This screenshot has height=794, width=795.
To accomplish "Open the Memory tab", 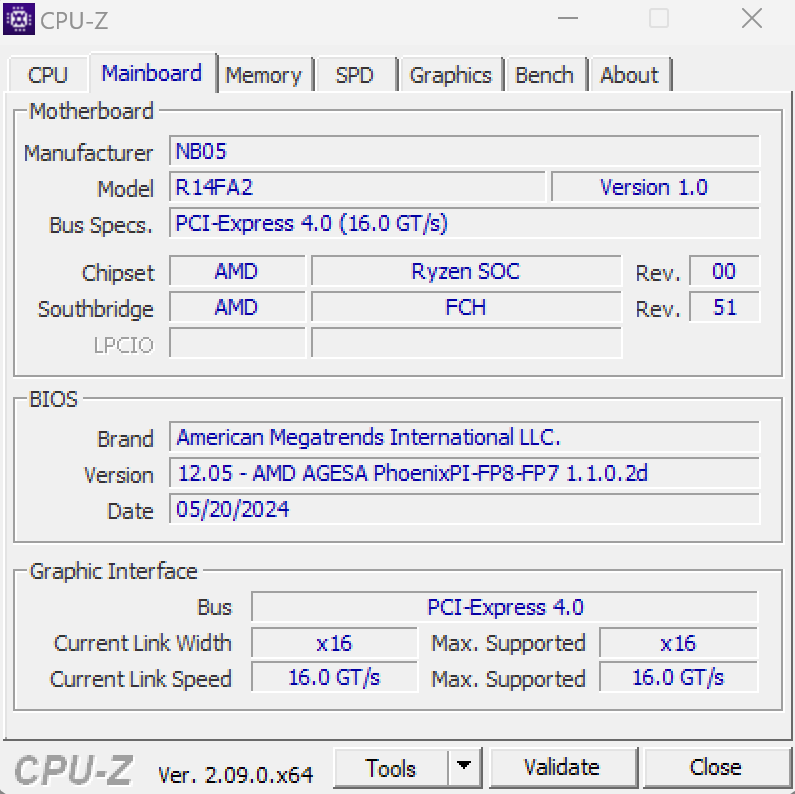I will (x=264, y=75).
